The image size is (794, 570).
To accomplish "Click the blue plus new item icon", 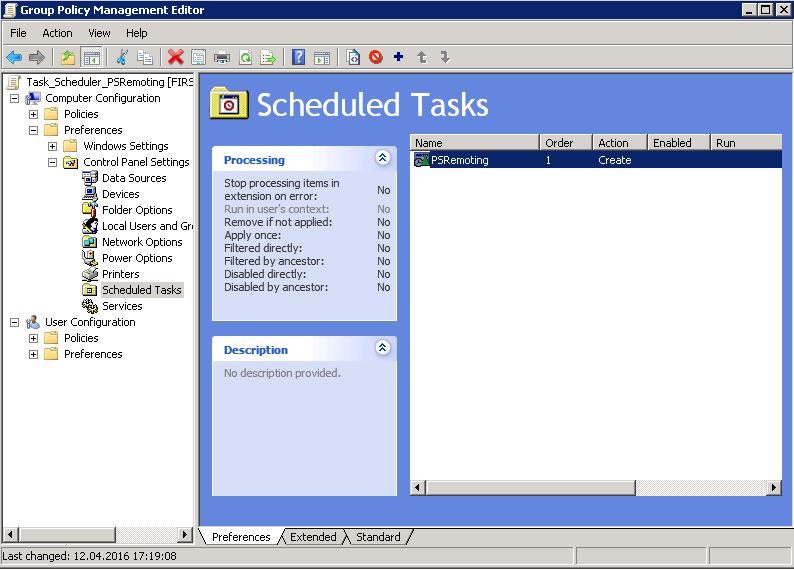I will (399, 57).
